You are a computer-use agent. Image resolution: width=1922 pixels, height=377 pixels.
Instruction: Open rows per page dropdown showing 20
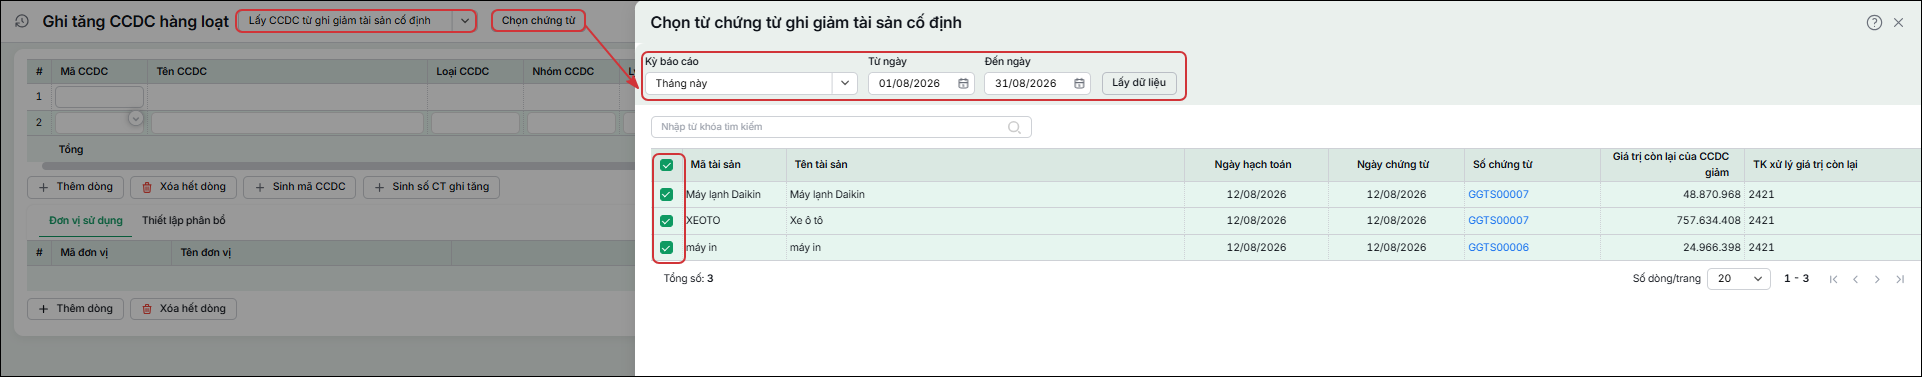[x=1739, y=279]
